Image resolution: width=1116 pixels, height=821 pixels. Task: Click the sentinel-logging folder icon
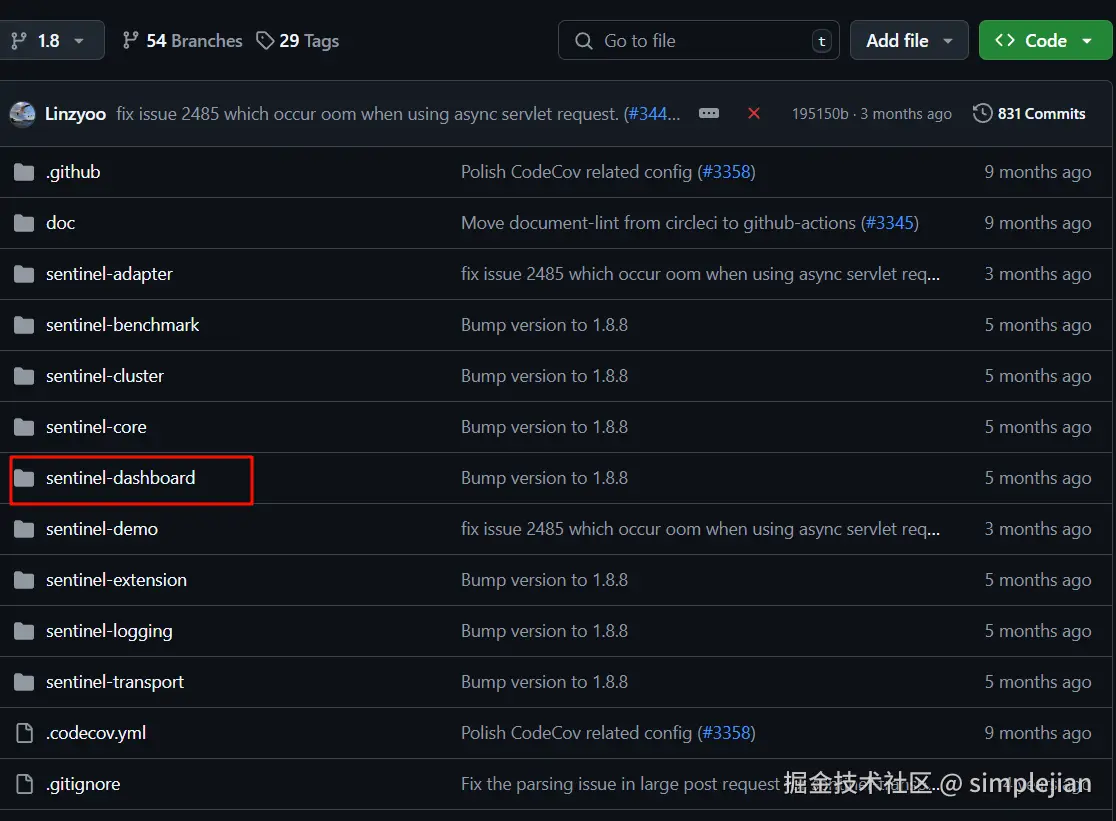[24, 632]
